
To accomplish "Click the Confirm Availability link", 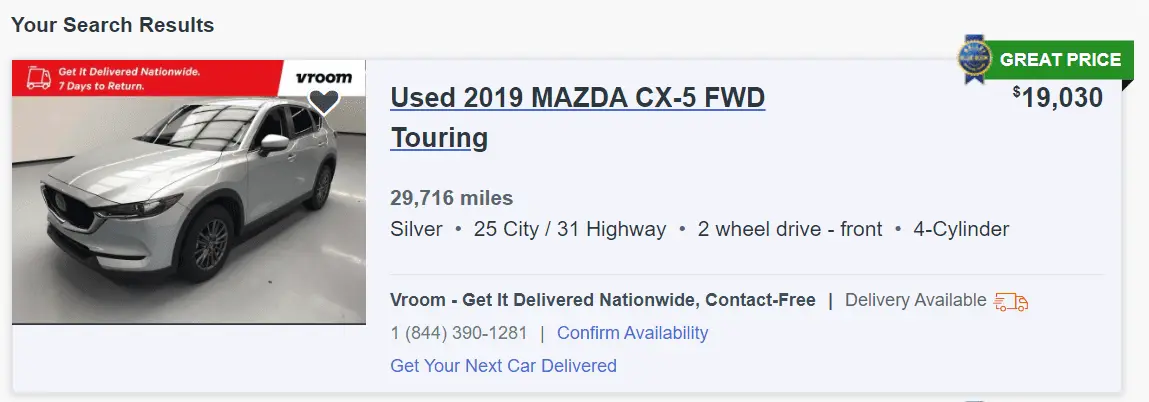I will coord(632,333).
